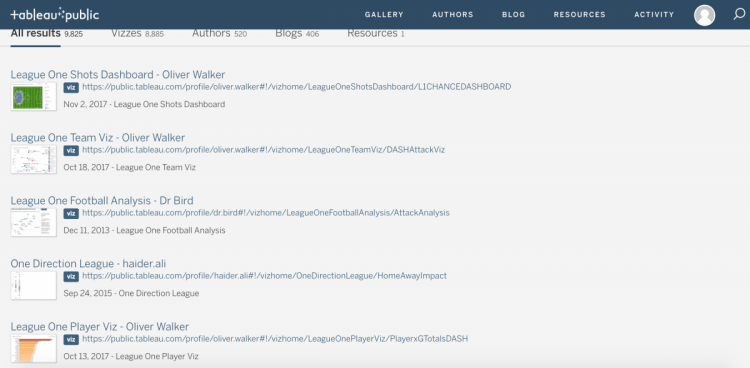Viewport: 750px width, 368px height.
Task: Click viz badge beside League One Team Viz URL
Action: point(71,150)
